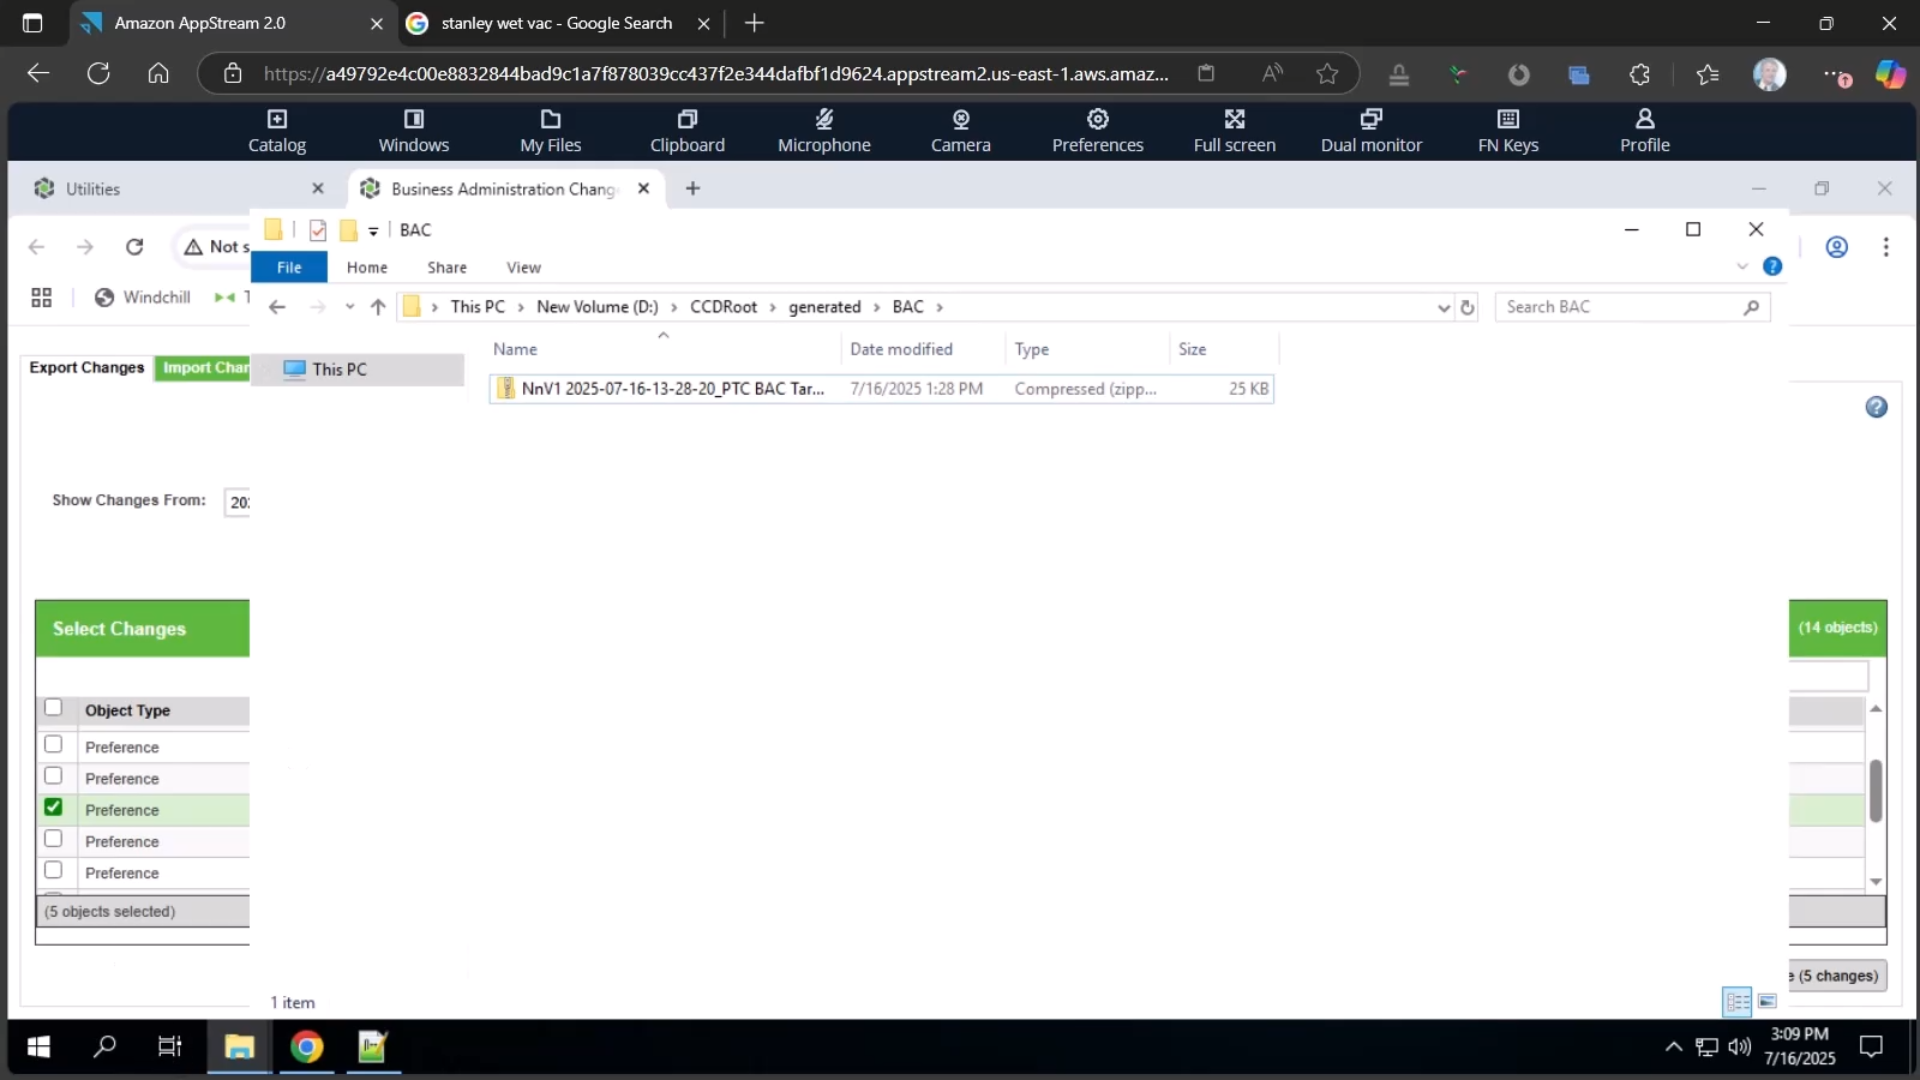Toggle the Object Type header checkbox
The height and width of the screenshot is (1080, 1920).
click(x=53, y=708)
